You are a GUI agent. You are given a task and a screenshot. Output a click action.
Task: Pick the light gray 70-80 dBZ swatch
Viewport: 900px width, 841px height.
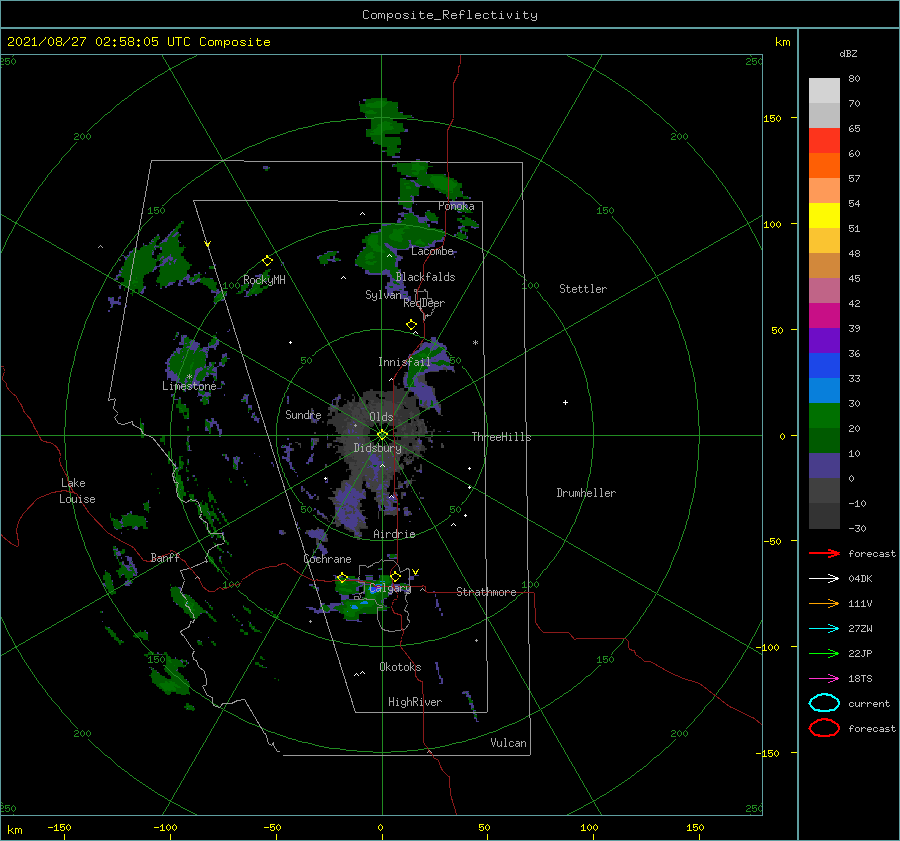click(x=824, y=91)
